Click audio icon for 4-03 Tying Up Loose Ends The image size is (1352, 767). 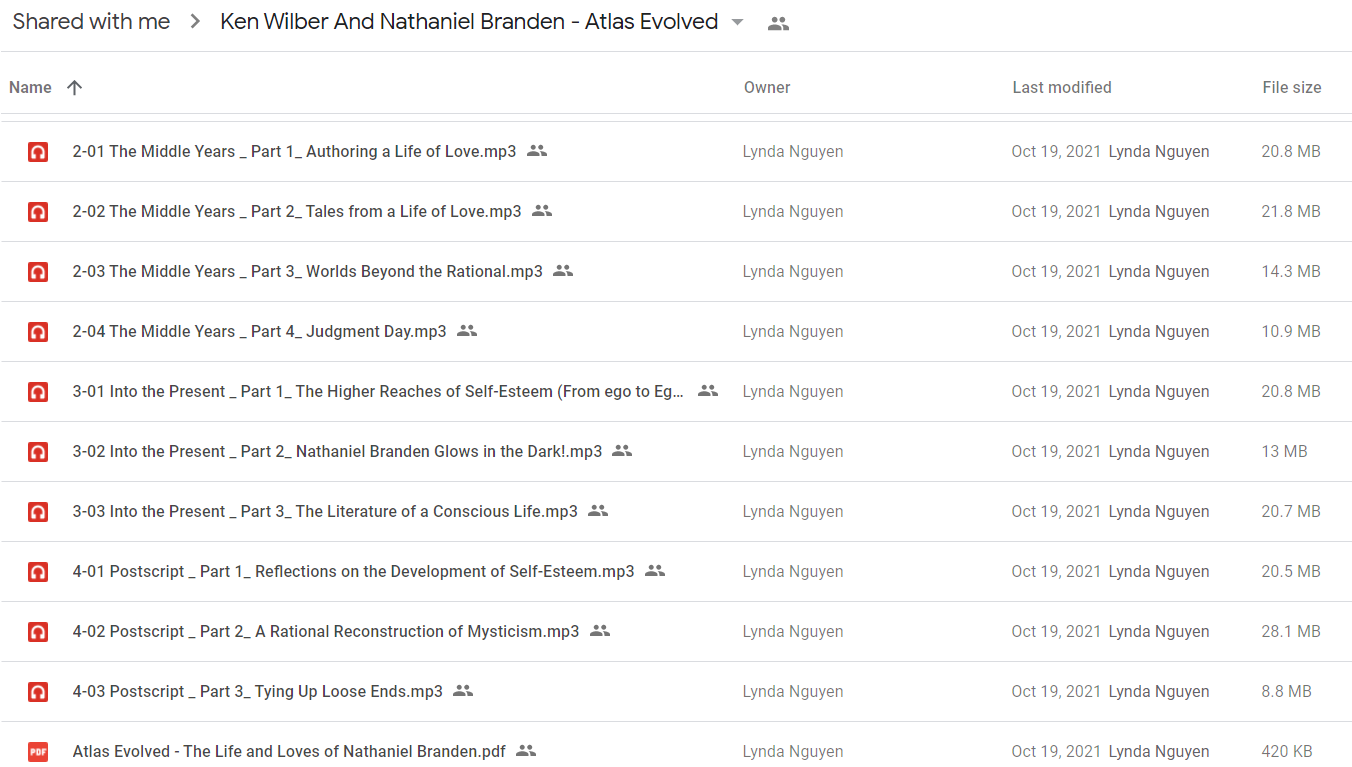pyautogui.click(x=38, y=692)
